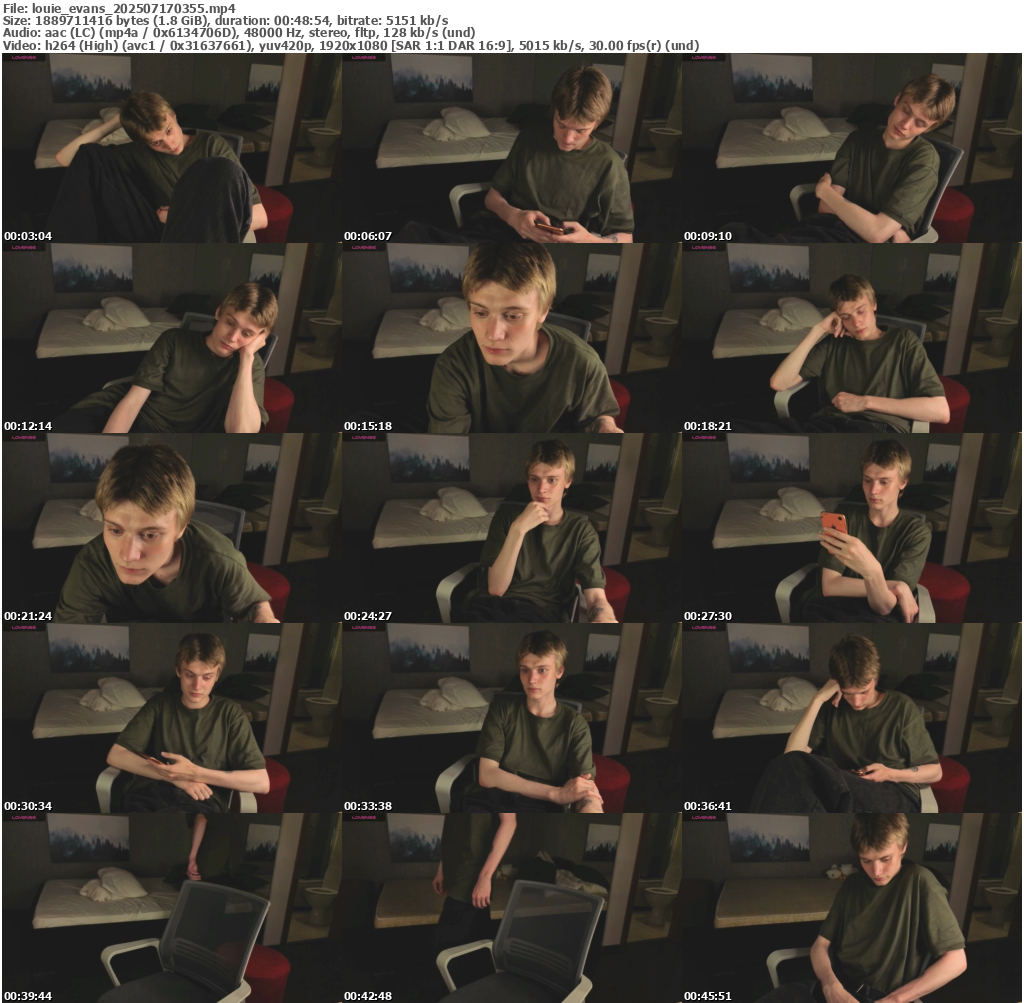Select the Video line showing h264 (High)

point(351,45)
